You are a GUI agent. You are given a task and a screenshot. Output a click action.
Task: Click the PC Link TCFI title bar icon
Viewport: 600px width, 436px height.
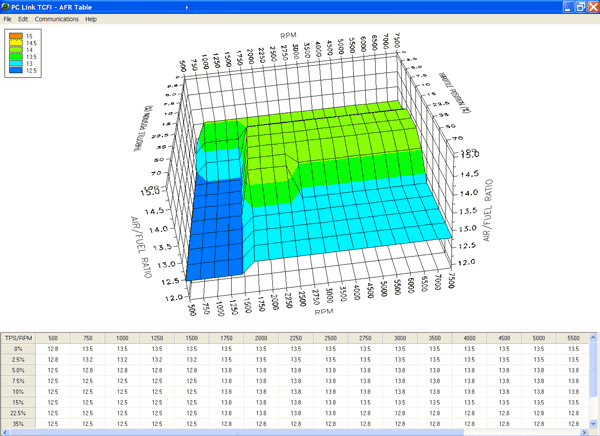[x=7, y=6]
